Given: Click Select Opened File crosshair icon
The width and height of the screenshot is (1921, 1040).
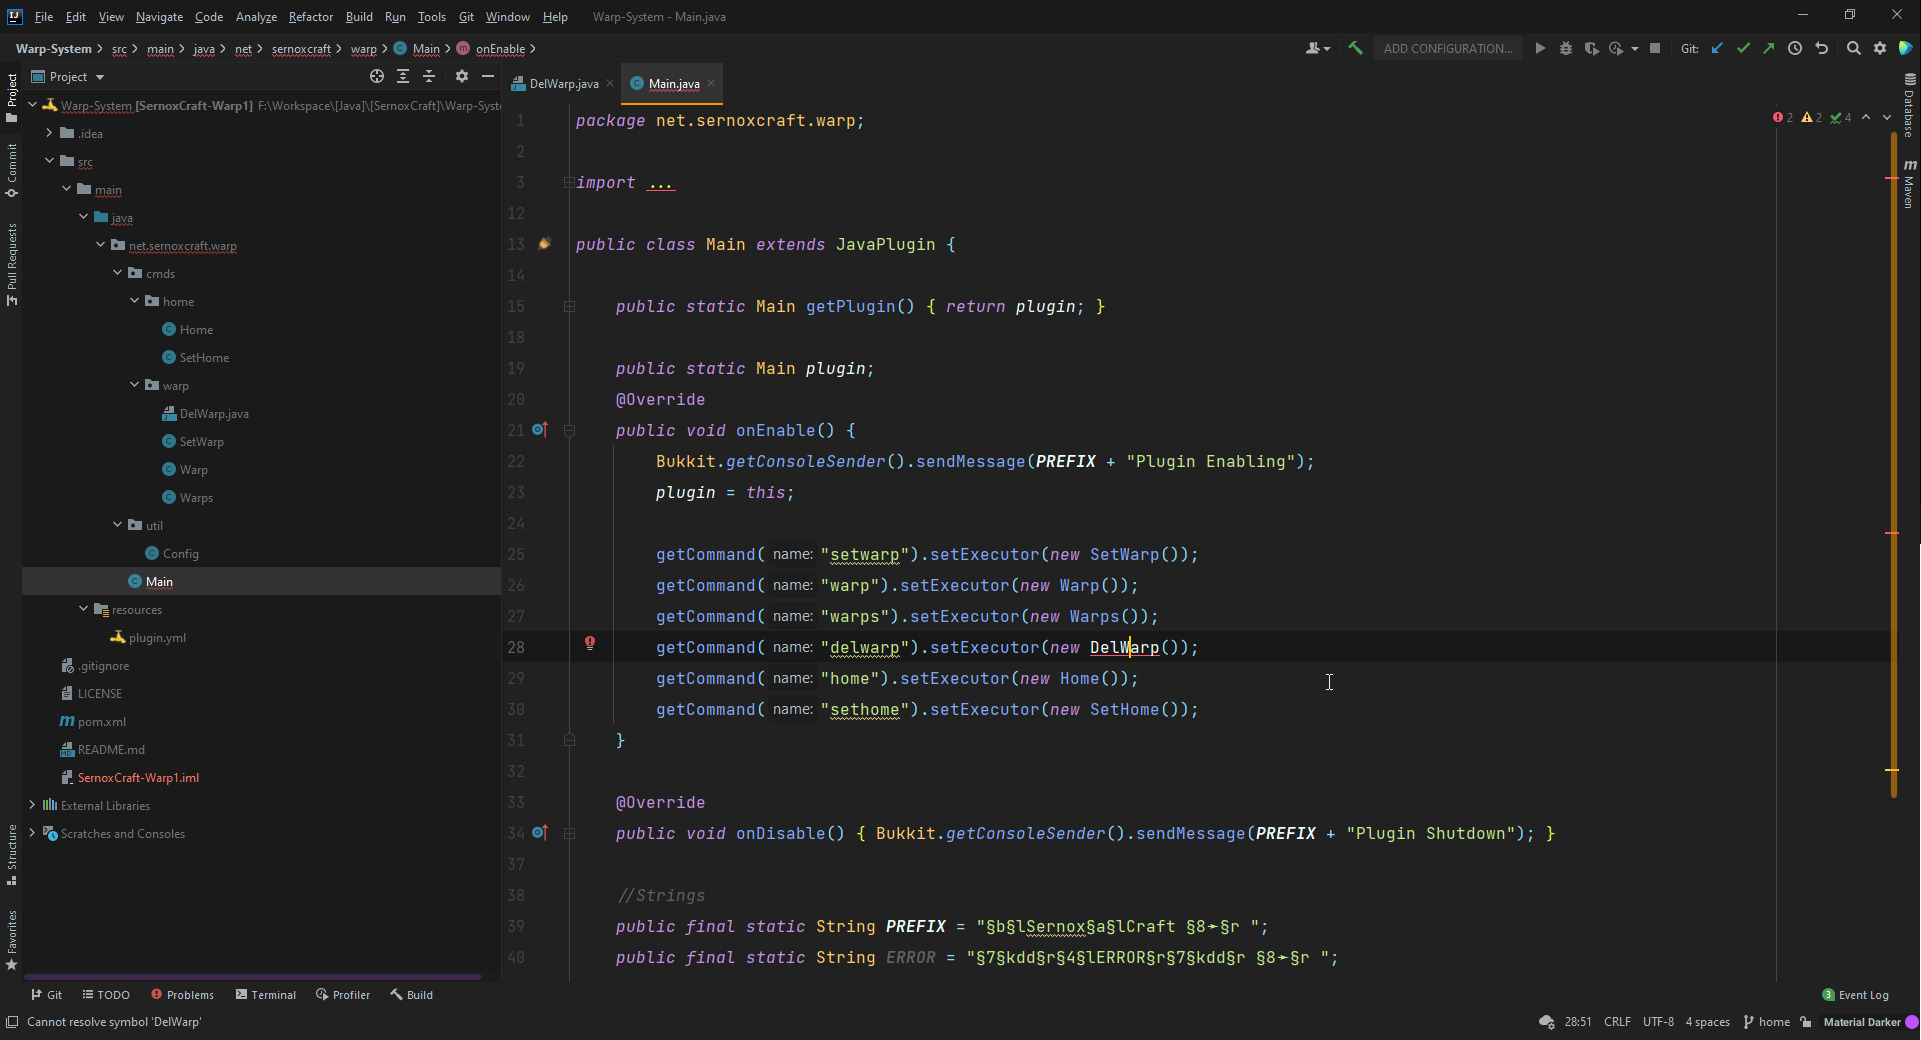Looking at the screenshot, I should (x=376, y=76).
